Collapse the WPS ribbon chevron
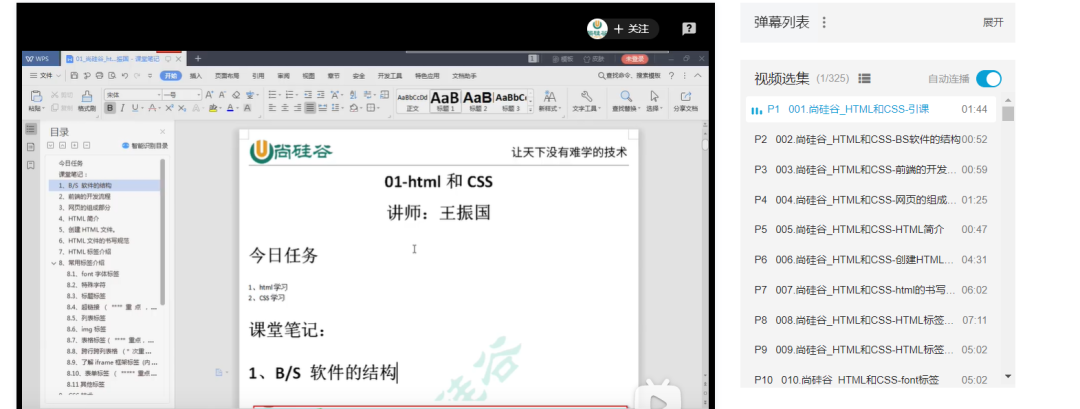 point(698,76)
